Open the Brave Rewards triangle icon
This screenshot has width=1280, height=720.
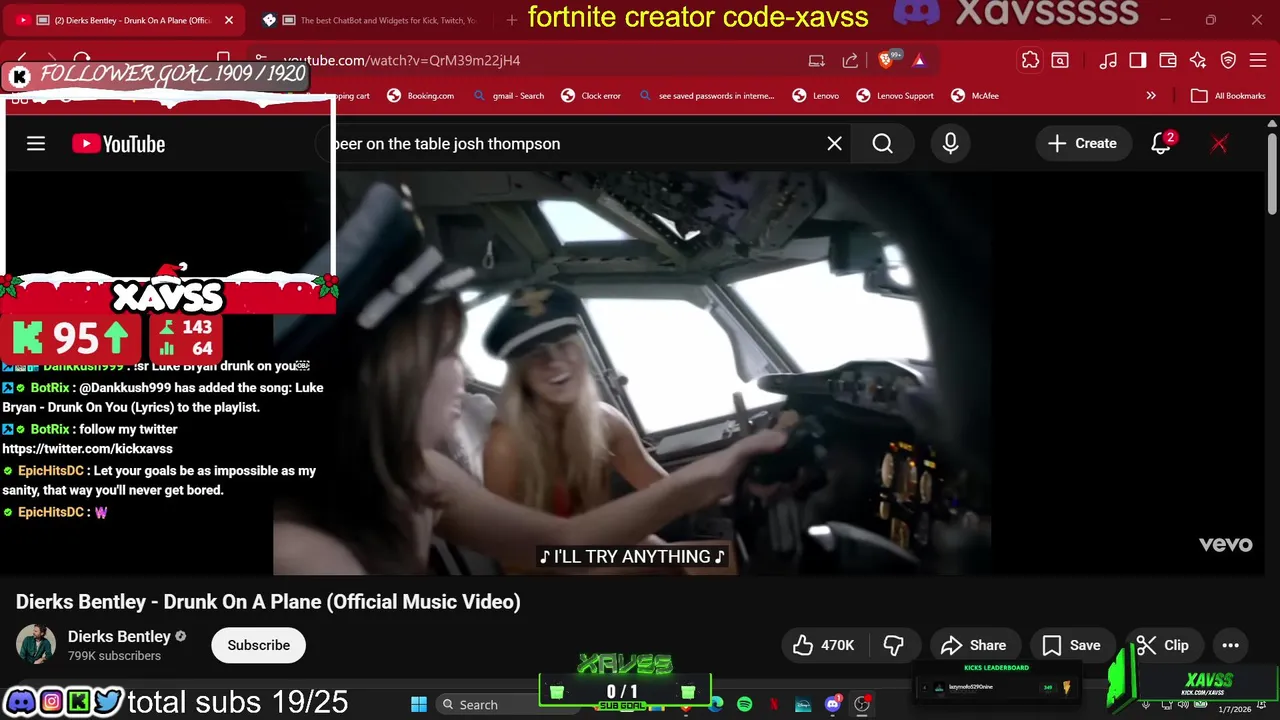(919, 61)
